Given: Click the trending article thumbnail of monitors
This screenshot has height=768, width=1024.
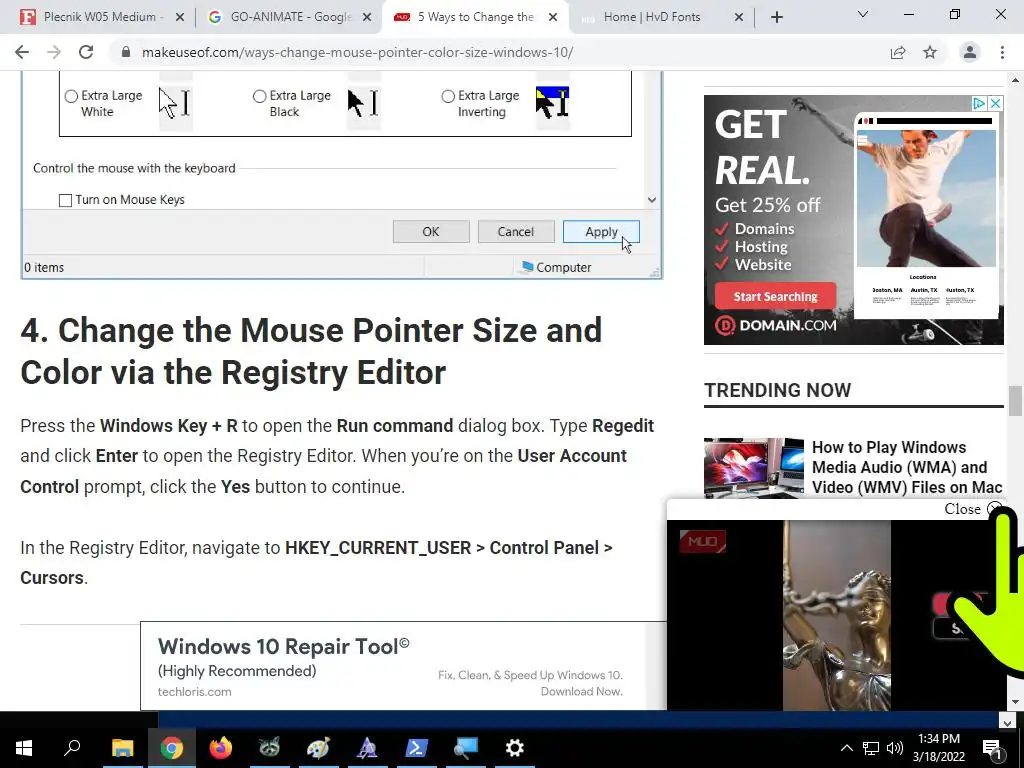Looking at the screenshot, I should [754, 468].
